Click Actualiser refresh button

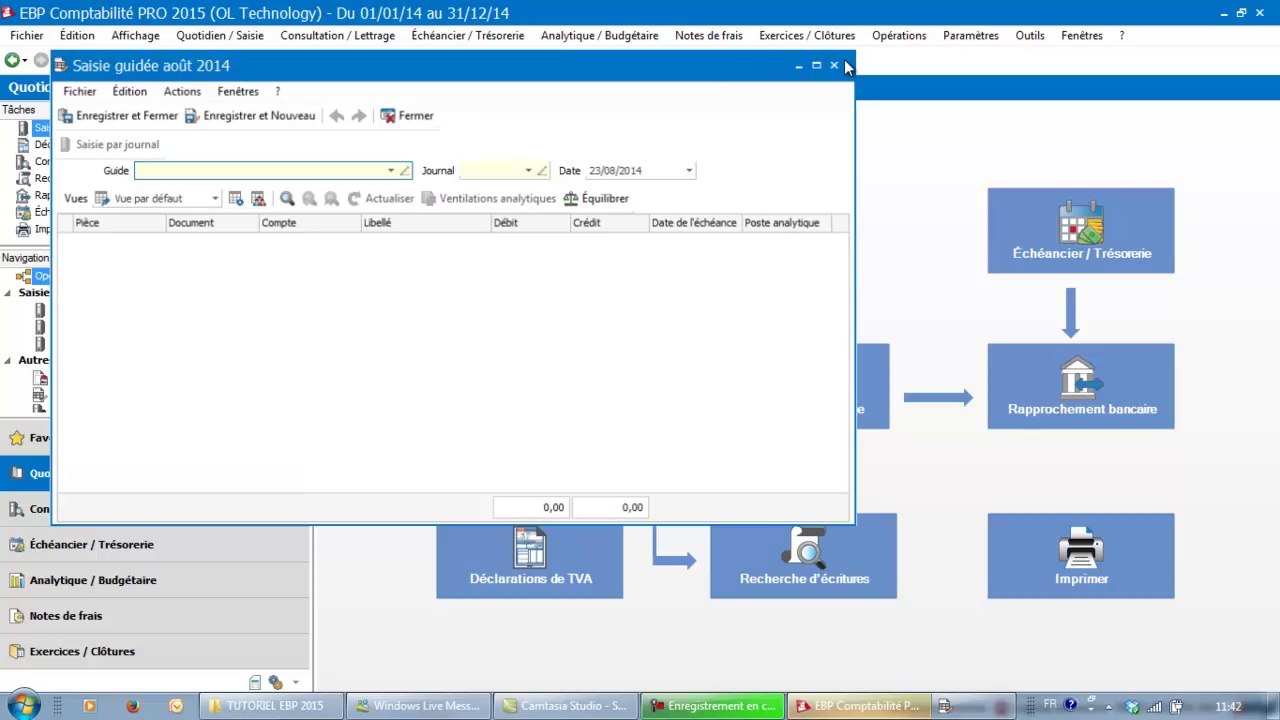[x=380, y=199]
